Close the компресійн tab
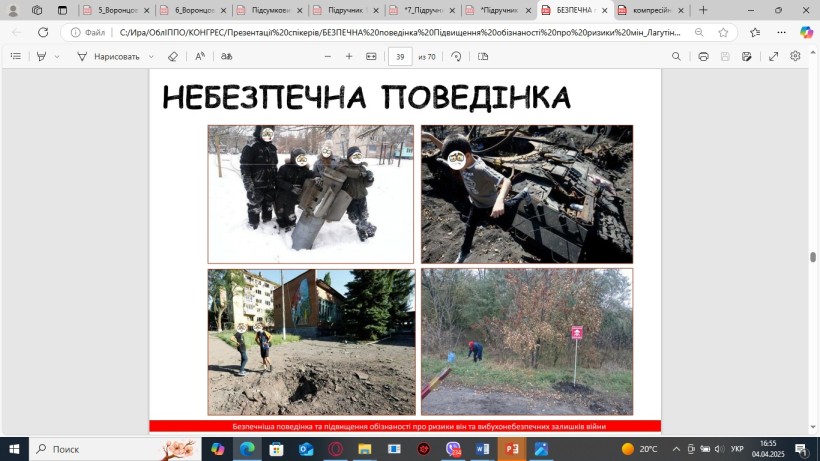Screen dimensions: 820x461 point(681,10)
